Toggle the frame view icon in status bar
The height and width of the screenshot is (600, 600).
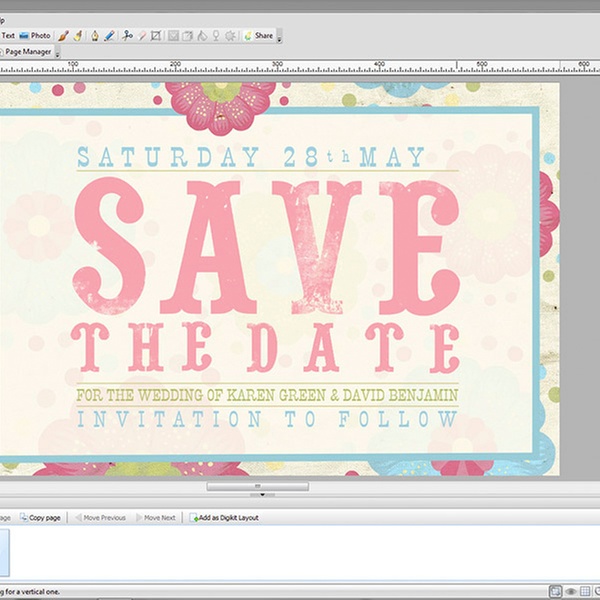[556, 591]
